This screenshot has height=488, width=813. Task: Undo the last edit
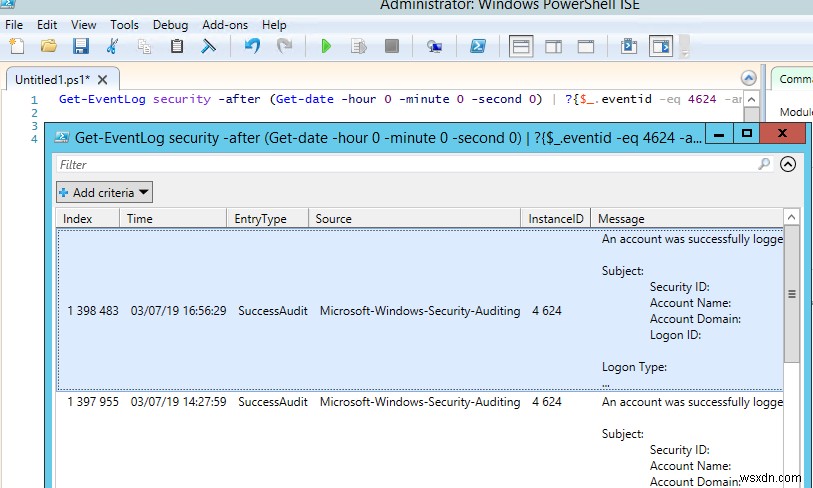coord(252,47)
